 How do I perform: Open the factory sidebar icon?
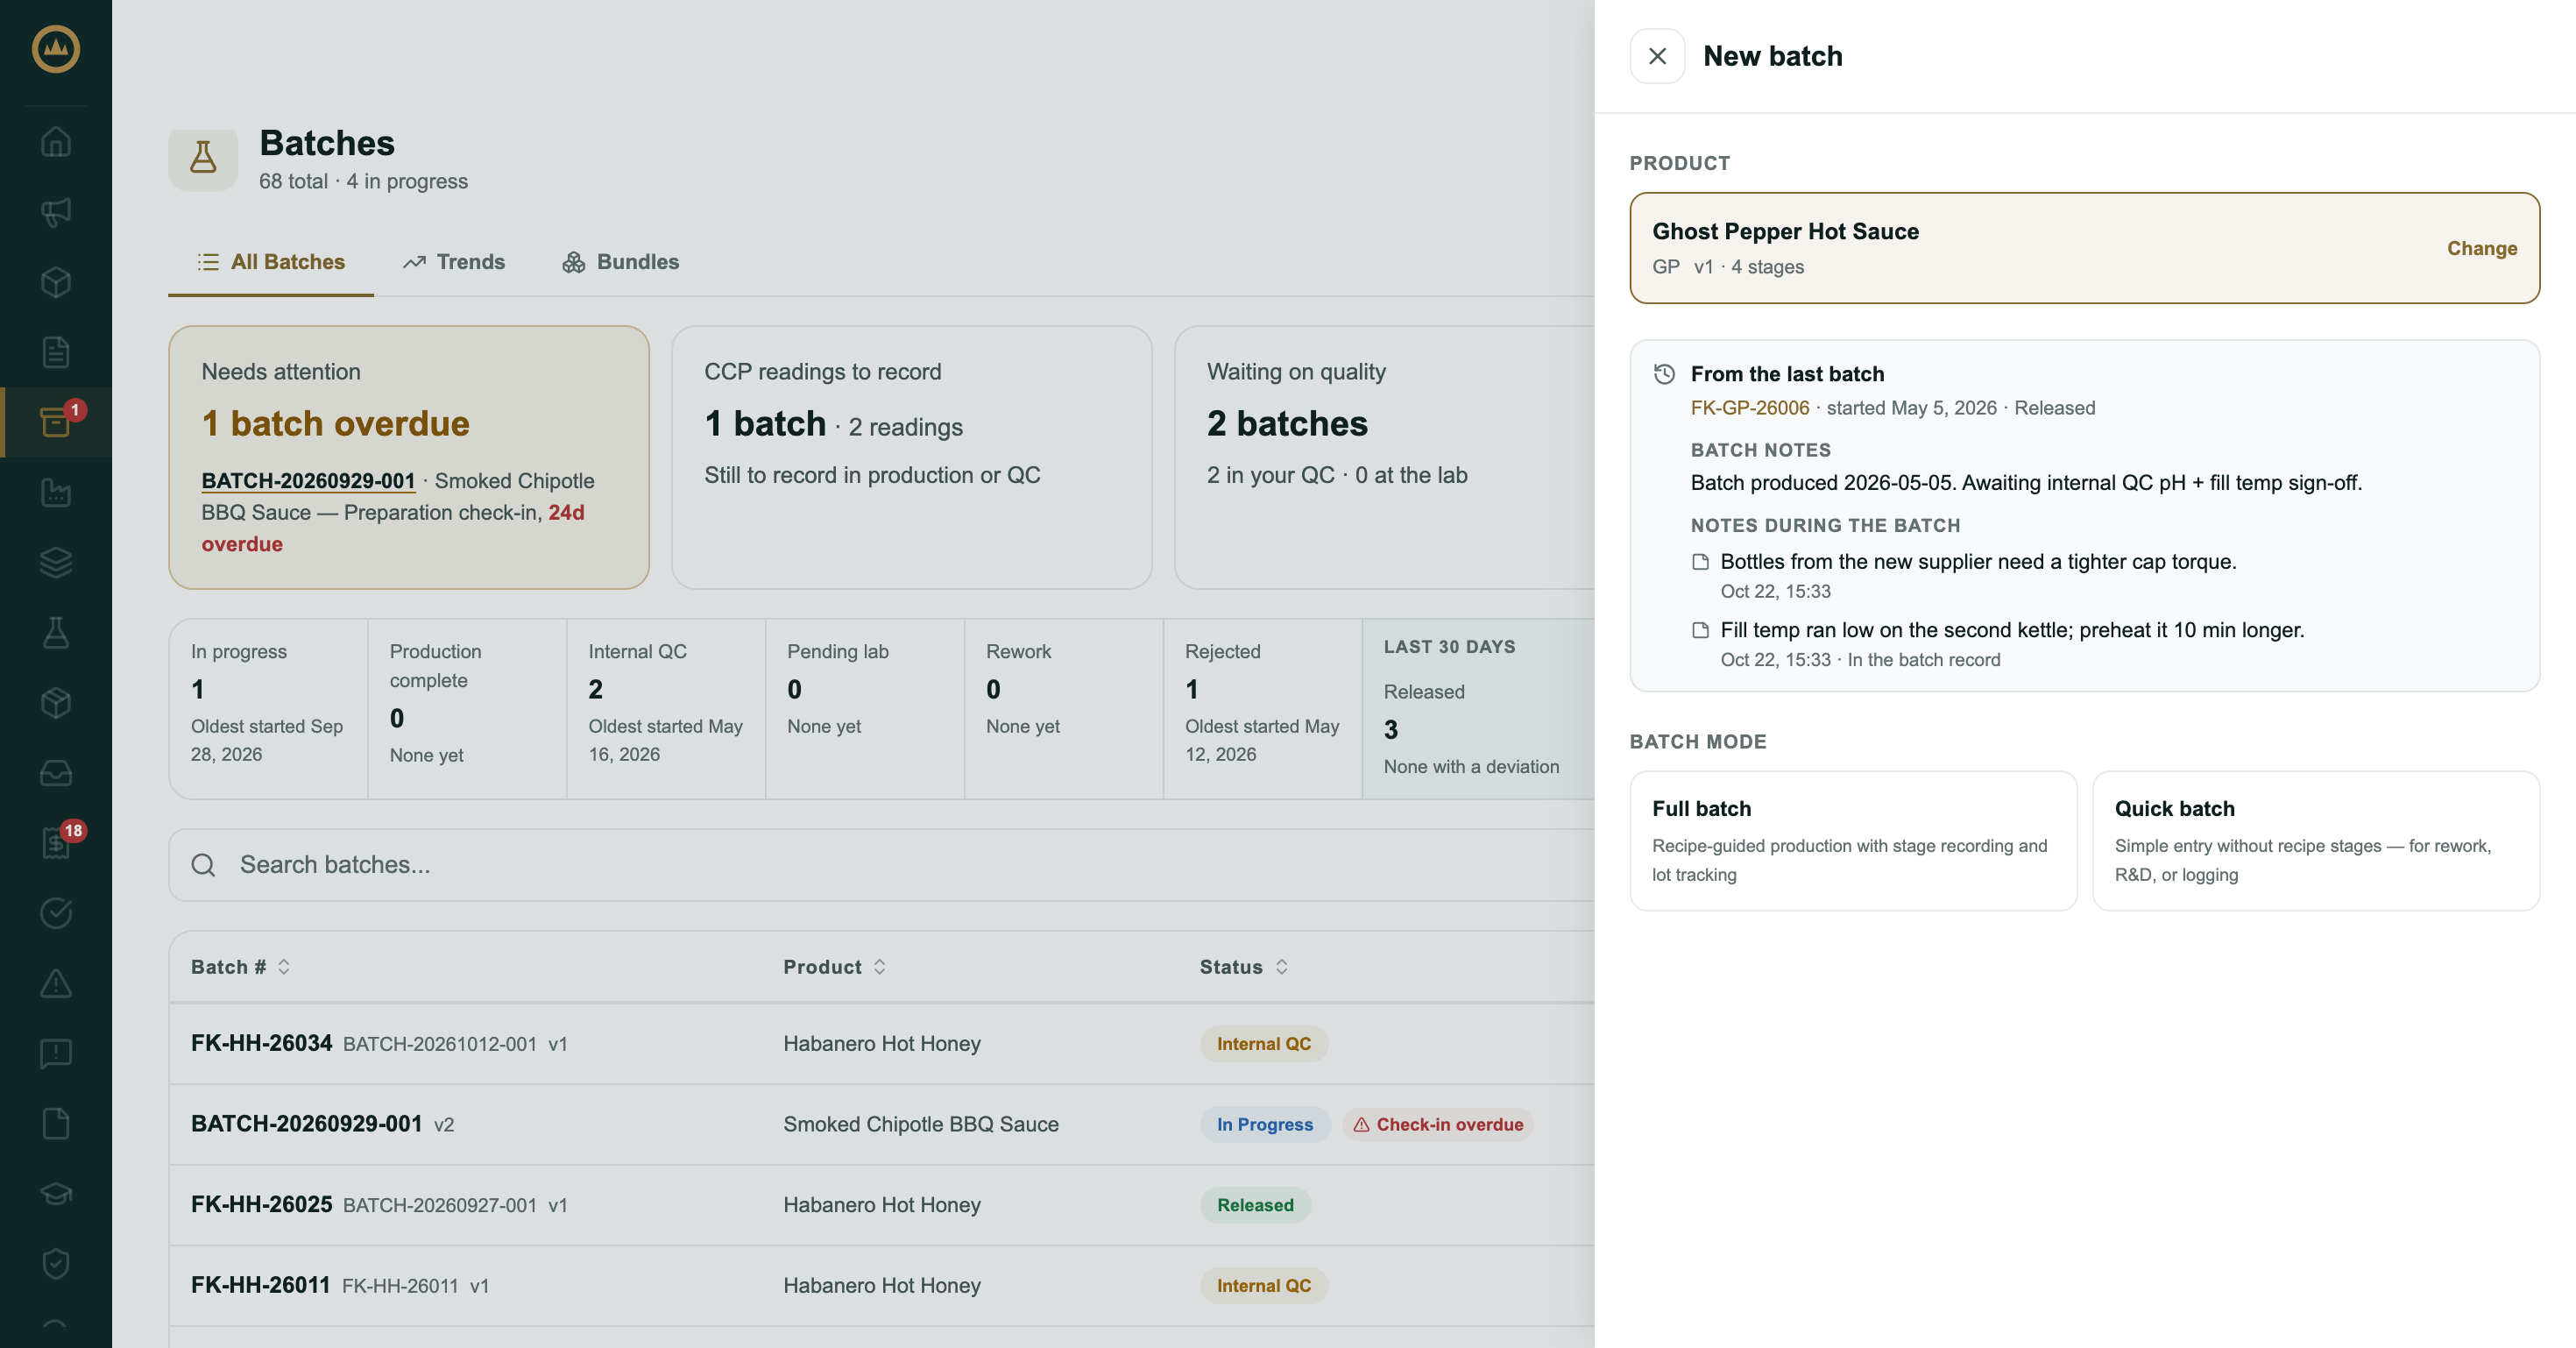click(56, 492)
